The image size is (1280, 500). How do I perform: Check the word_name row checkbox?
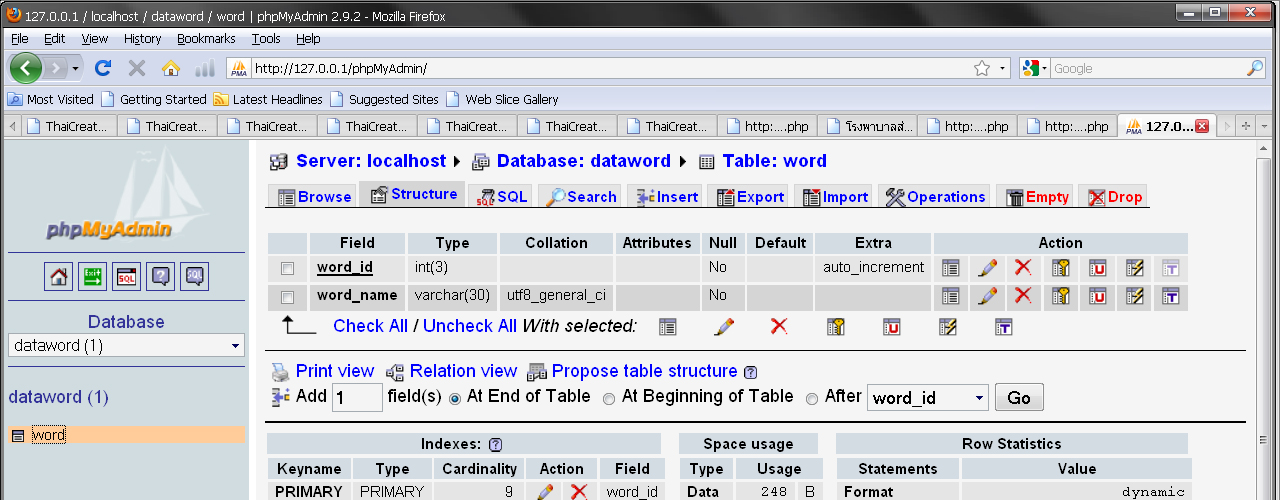[288, 297]
